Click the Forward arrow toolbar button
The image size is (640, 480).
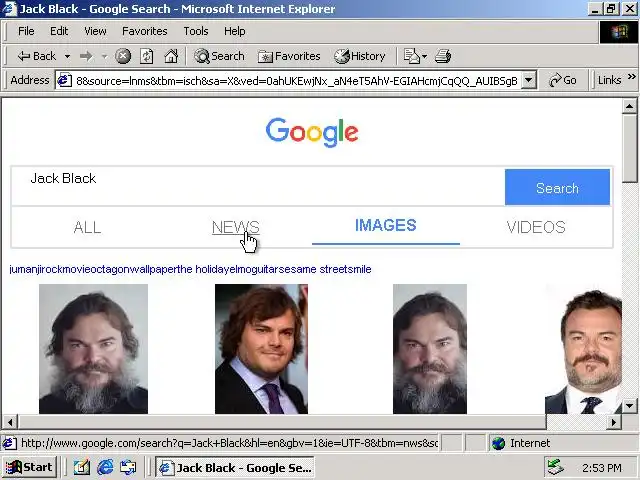pyautogui.click(x=86, y=56)
